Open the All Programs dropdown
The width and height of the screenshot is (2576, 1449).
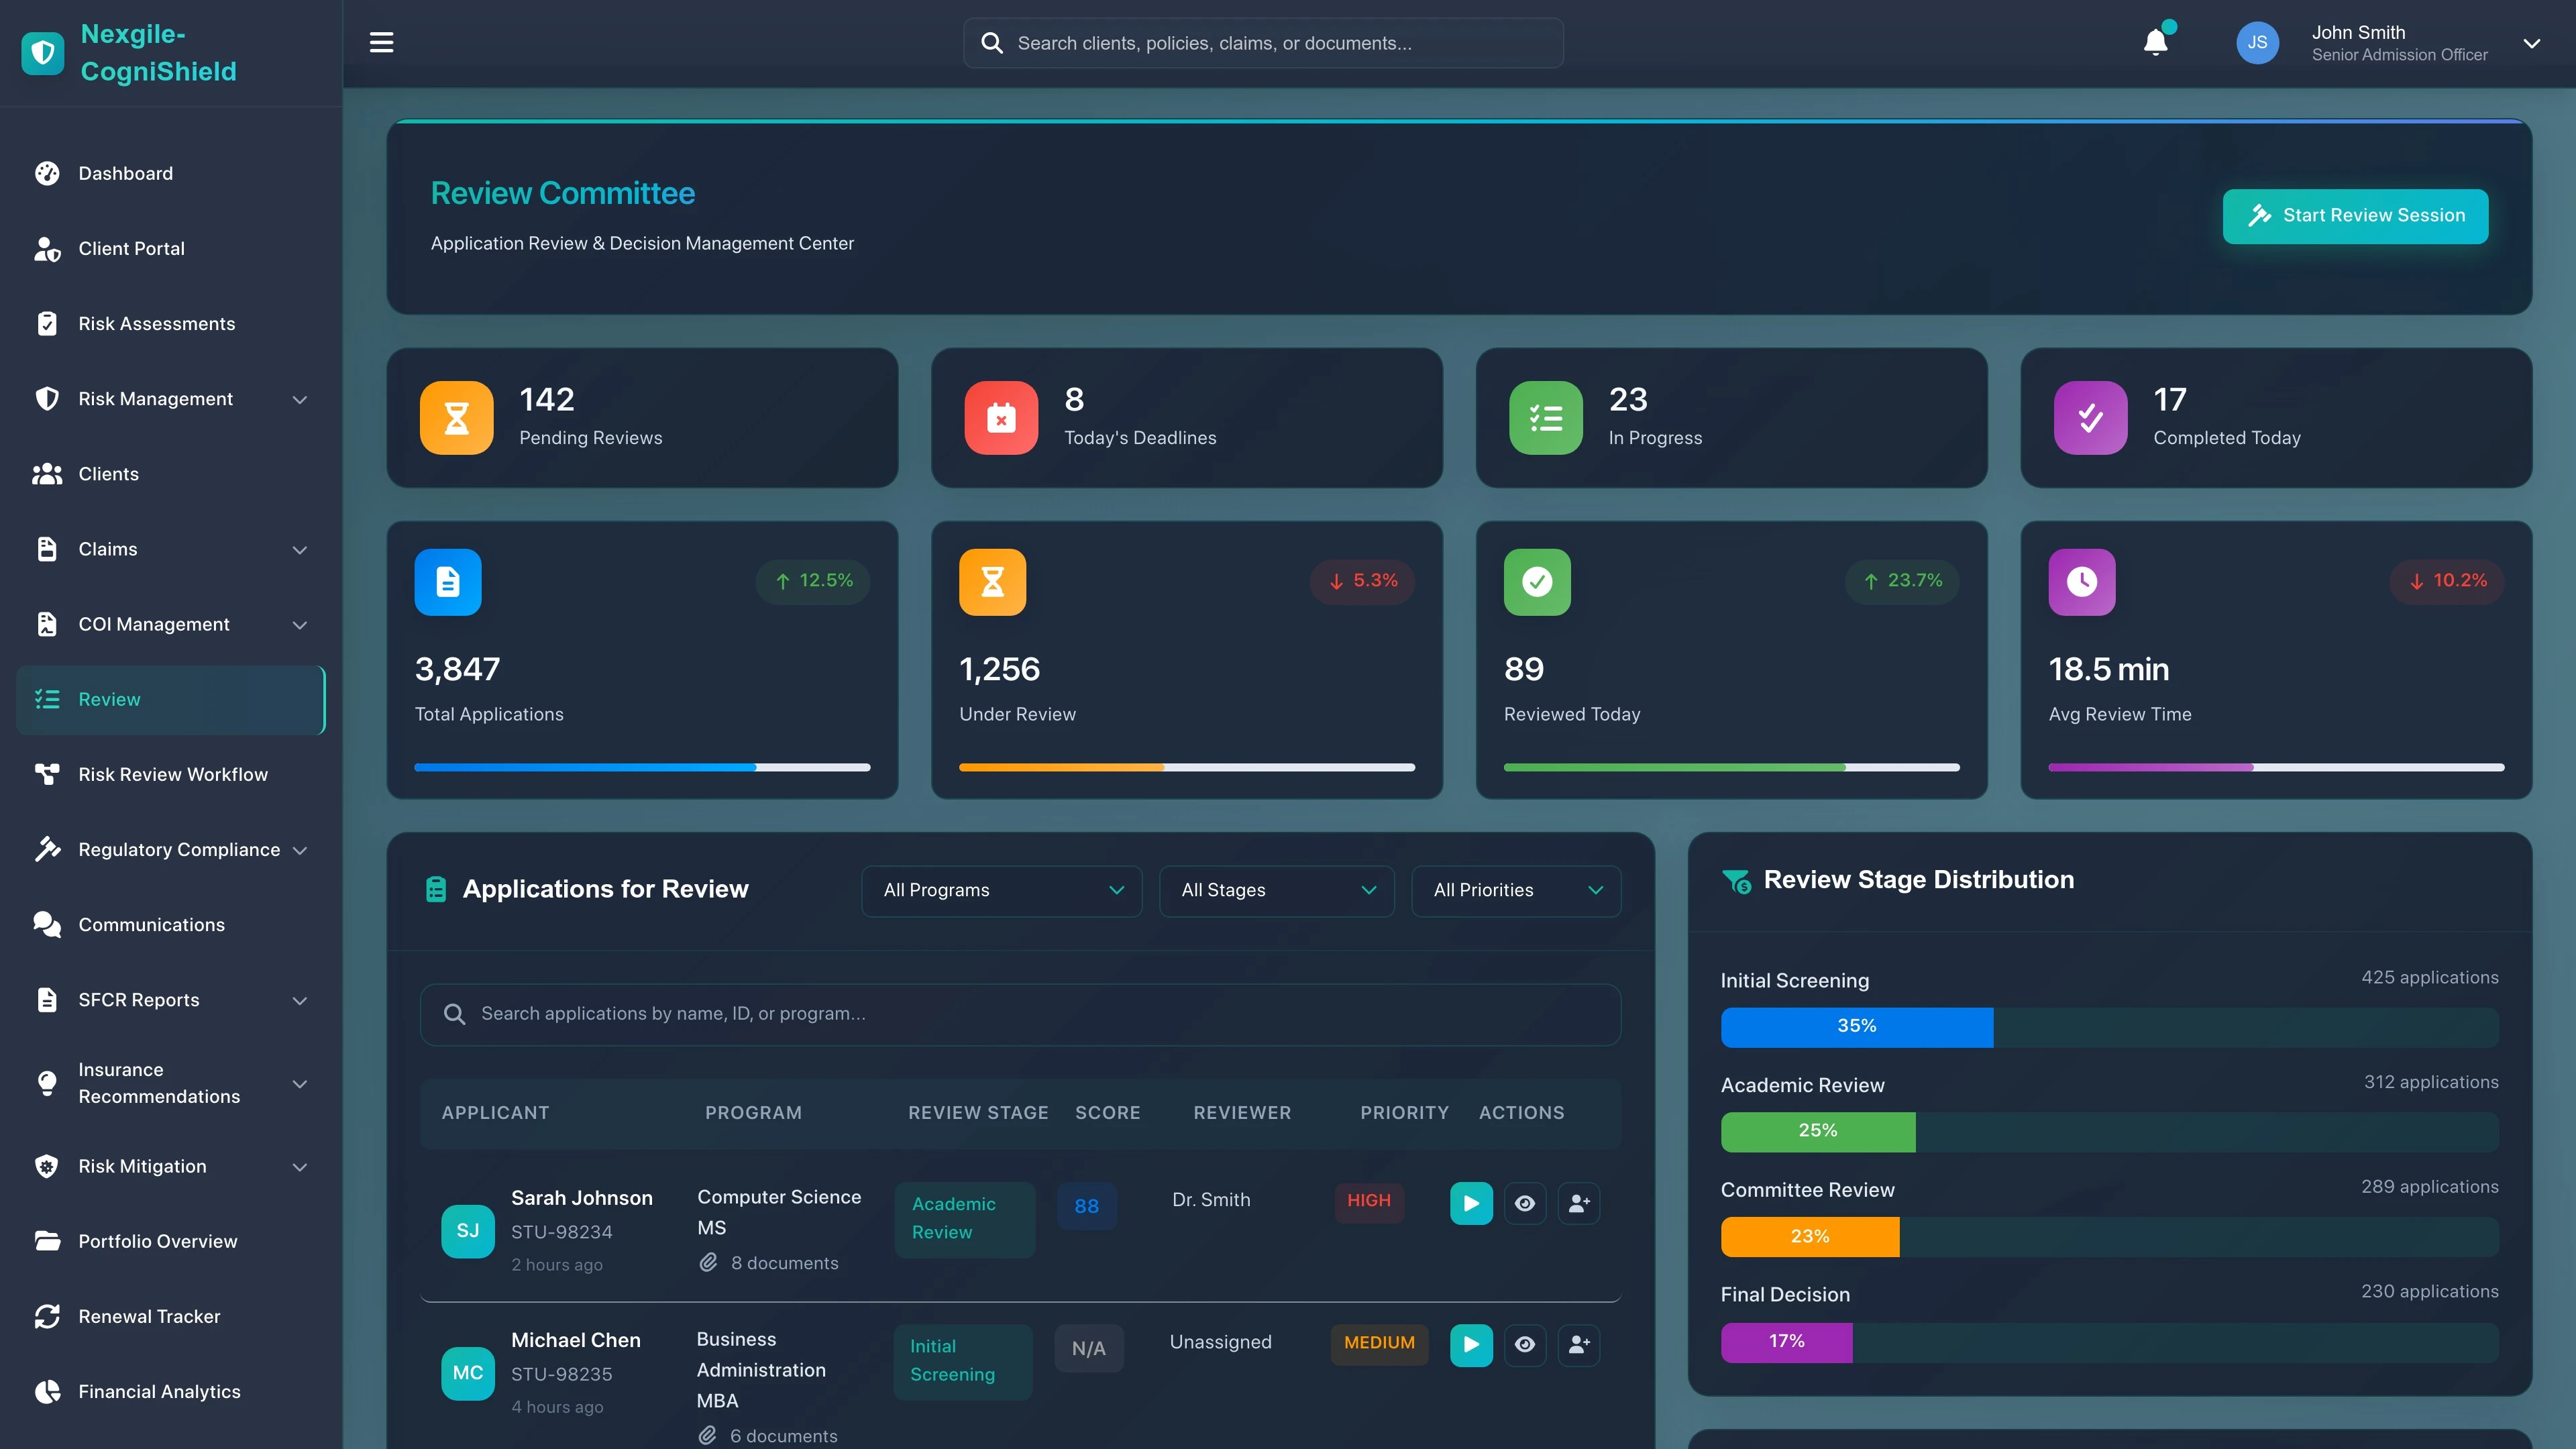[1001, 890]
